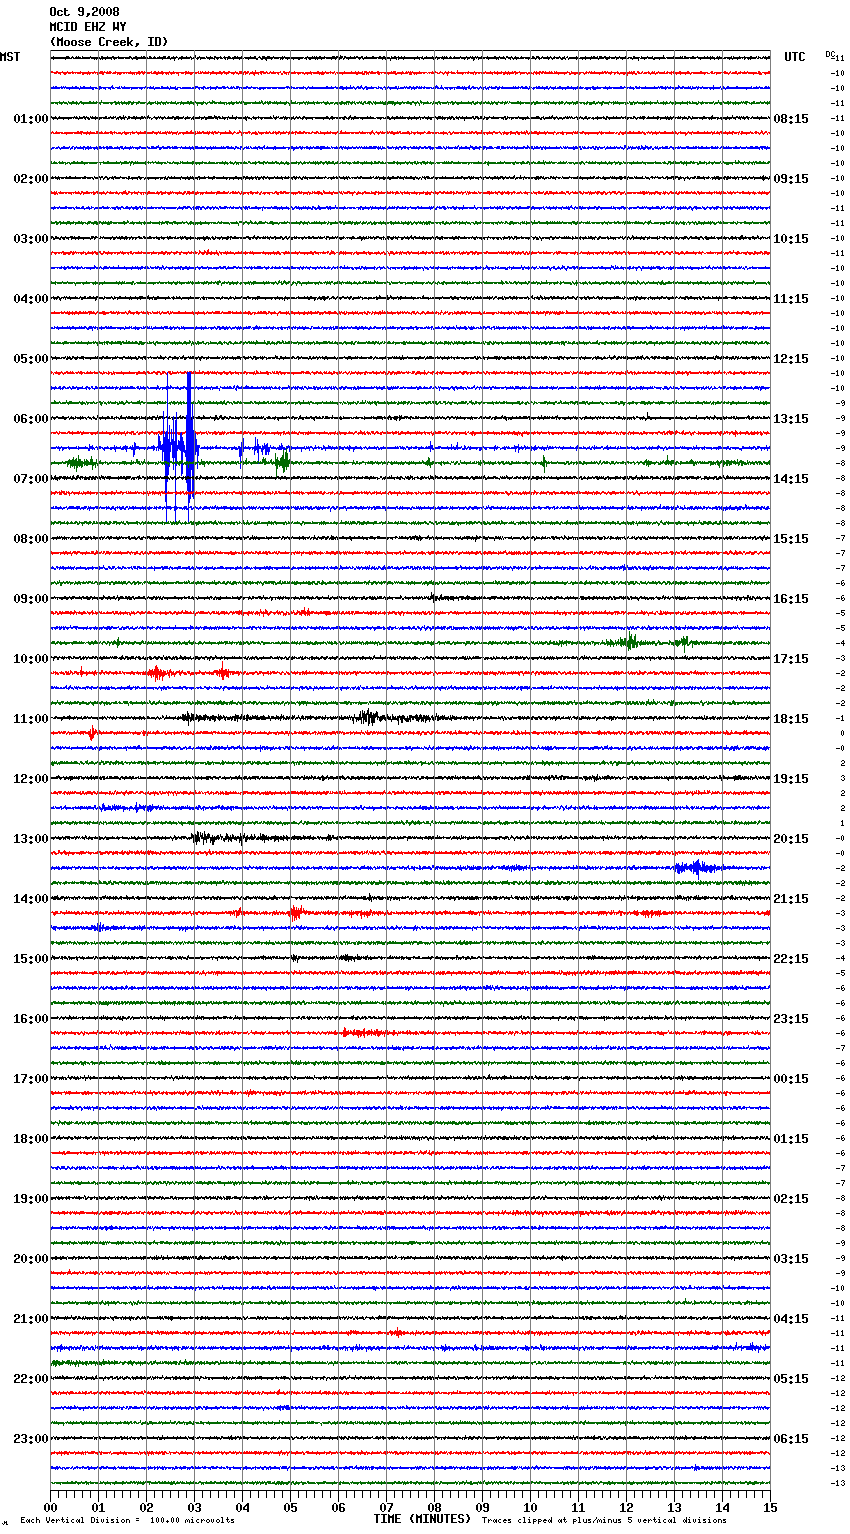Click the green signal burst near minute 12
This screenshot has width=850, height=1534.
point(628,642)
